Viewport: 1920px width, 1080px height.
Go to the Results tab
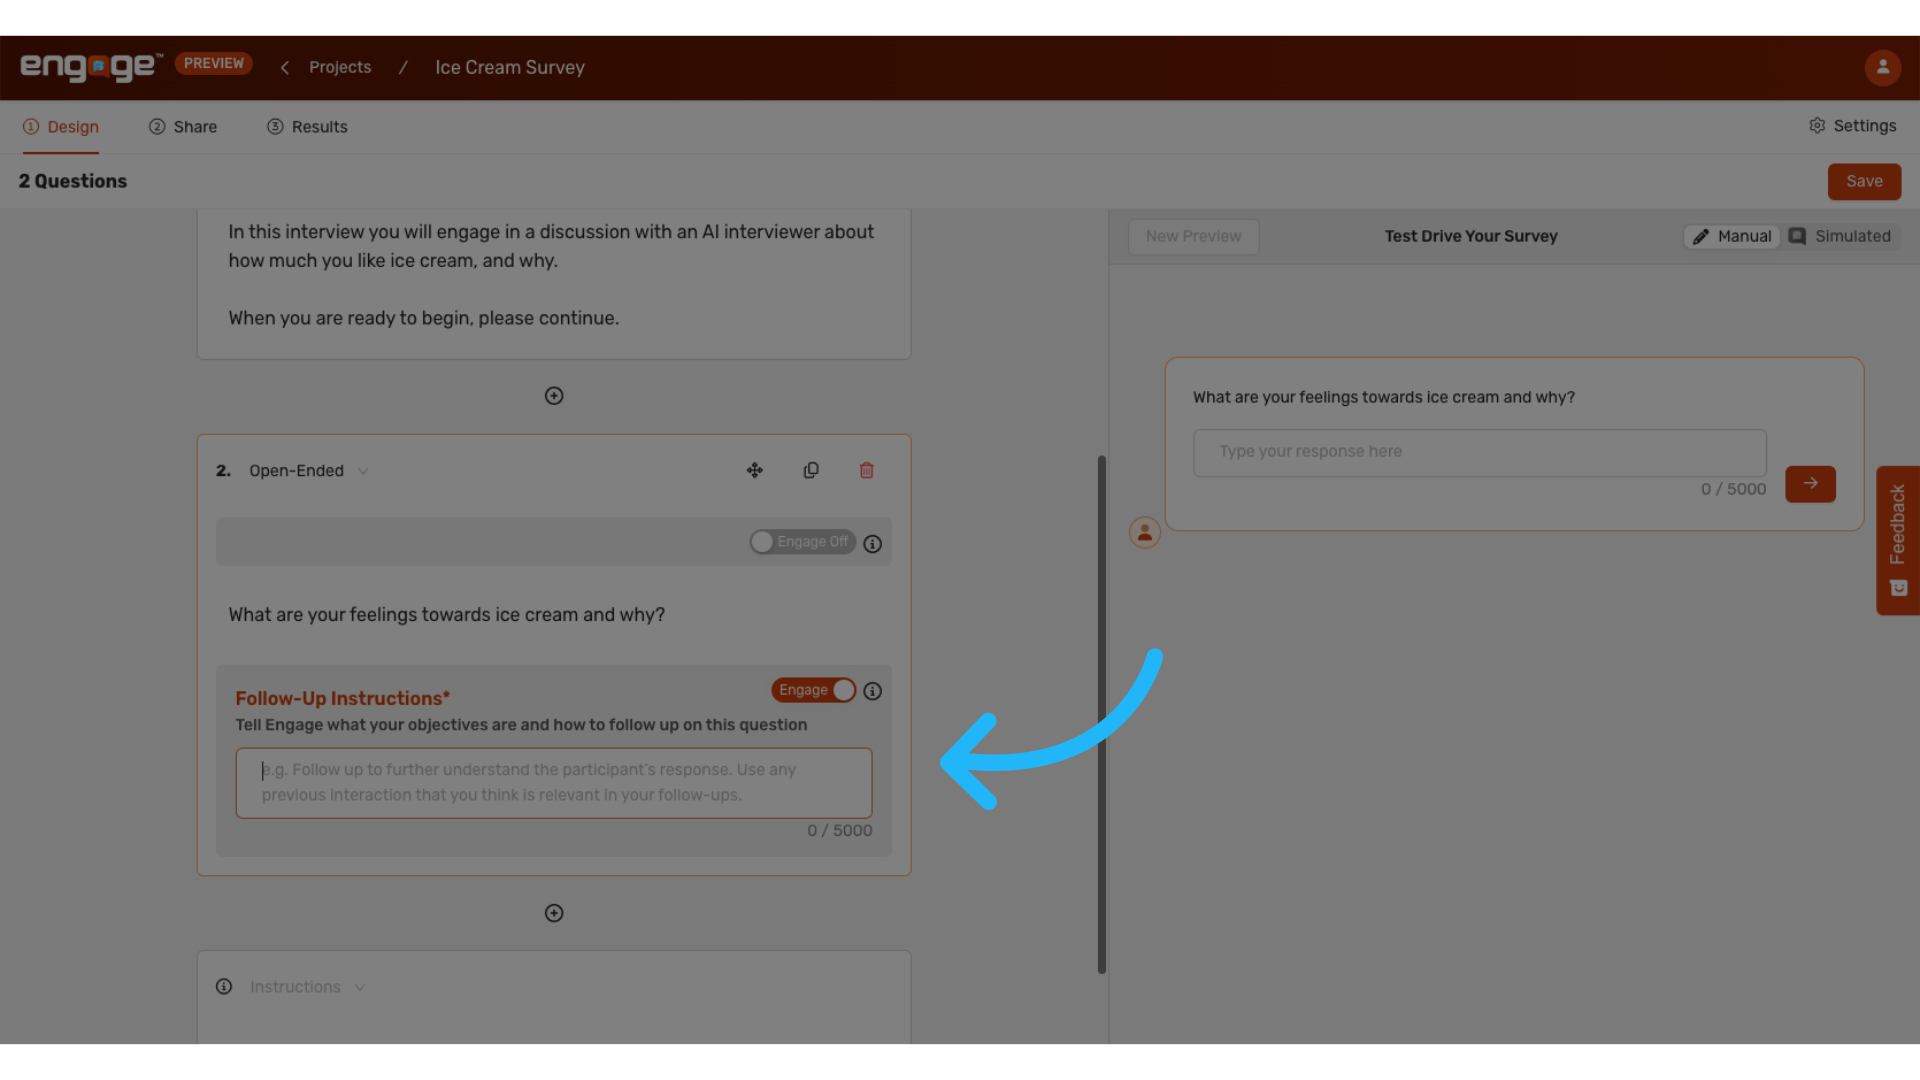pos(307,127)
